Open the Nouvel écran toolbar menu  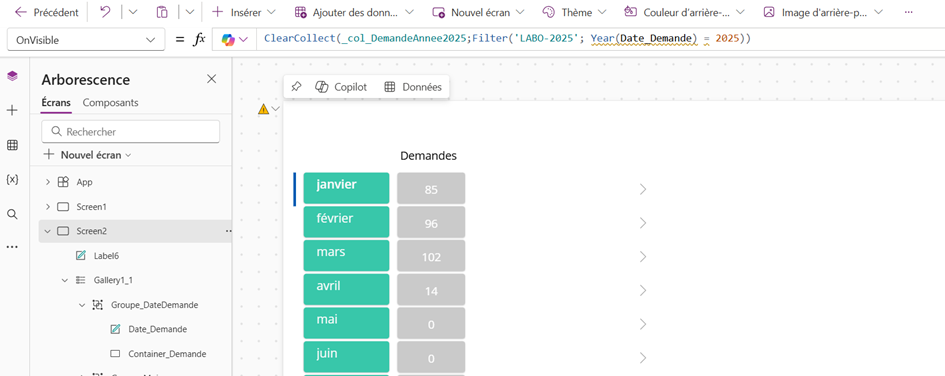[479, 12]
